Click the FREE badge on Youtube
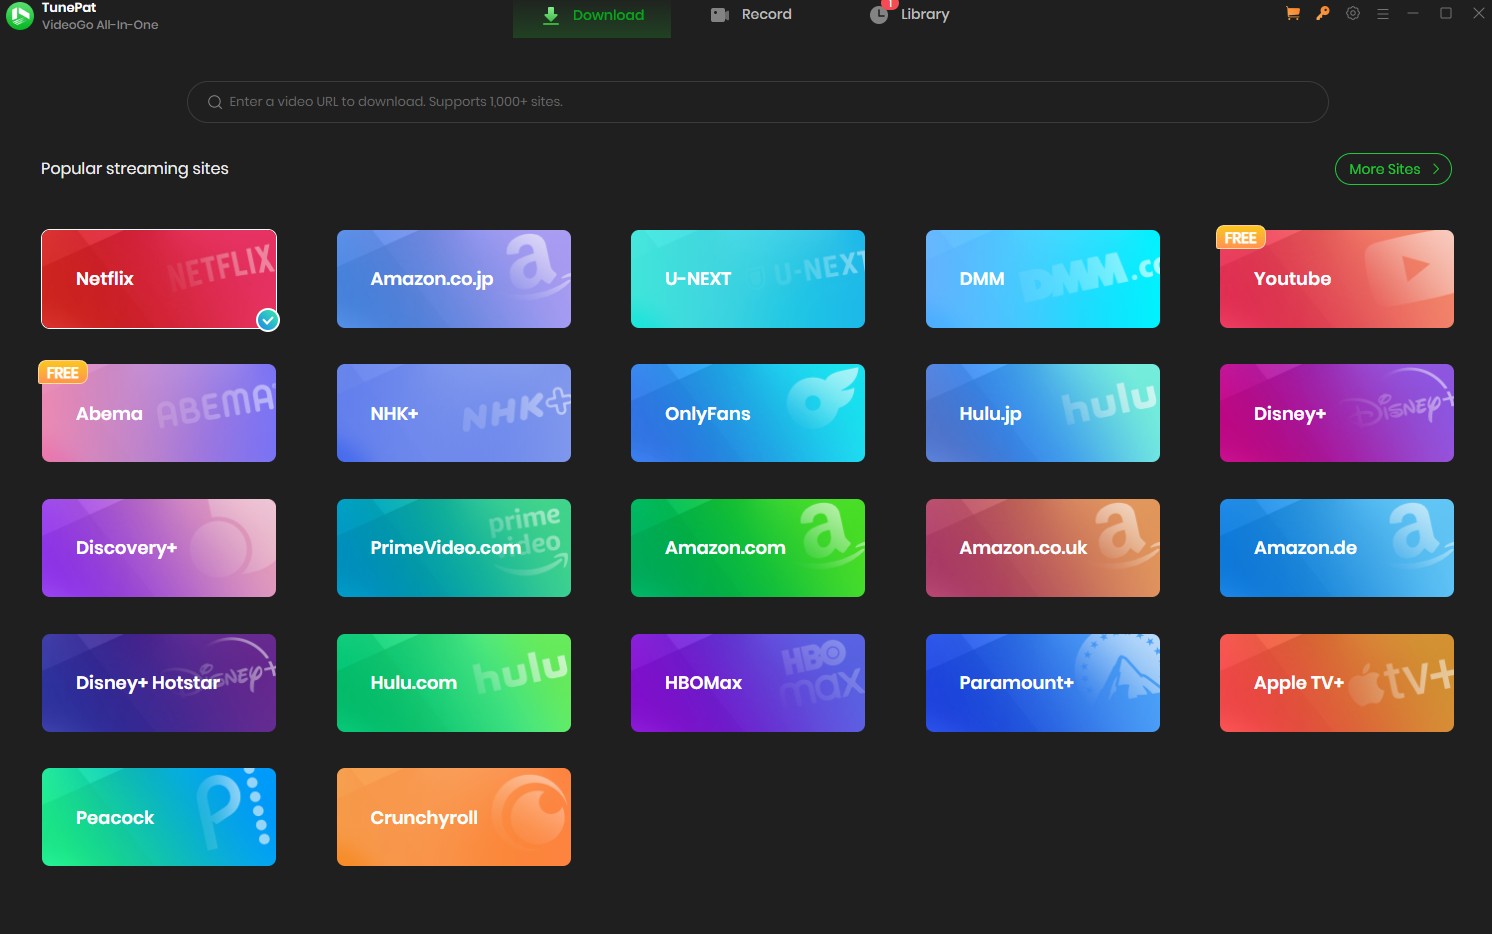The height and width of the screenshot is (934, 1492). coord(1240,237)
